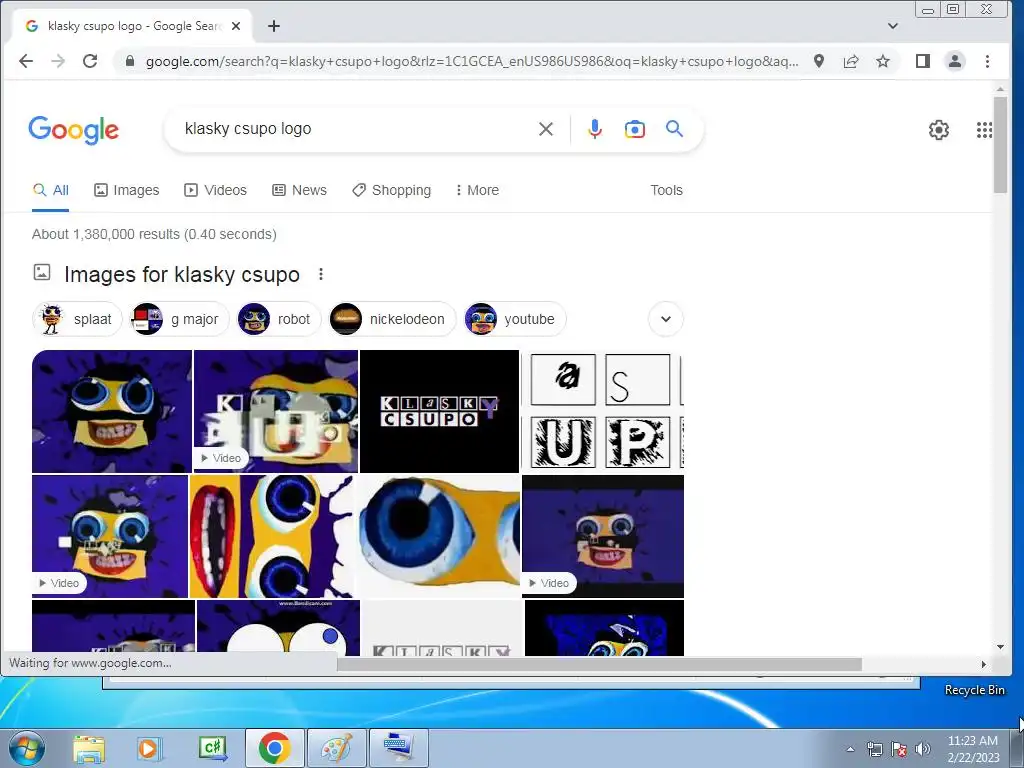Screen dimensions: 1024x768
Task: Open the search Tools options
Action: click(666, 190)
